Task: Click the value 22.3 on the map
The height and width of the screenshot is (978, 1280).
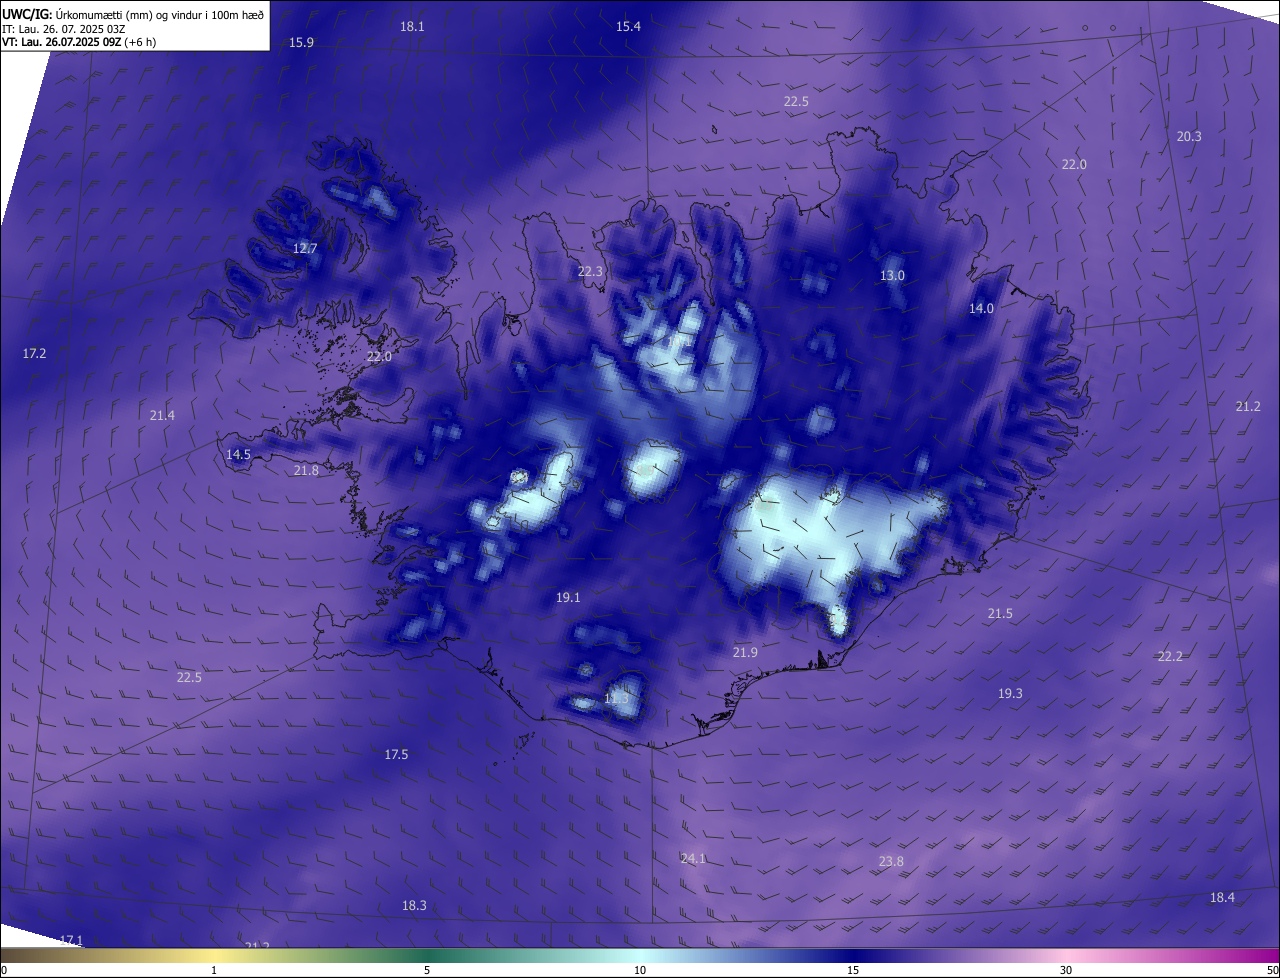Action: 591,271
